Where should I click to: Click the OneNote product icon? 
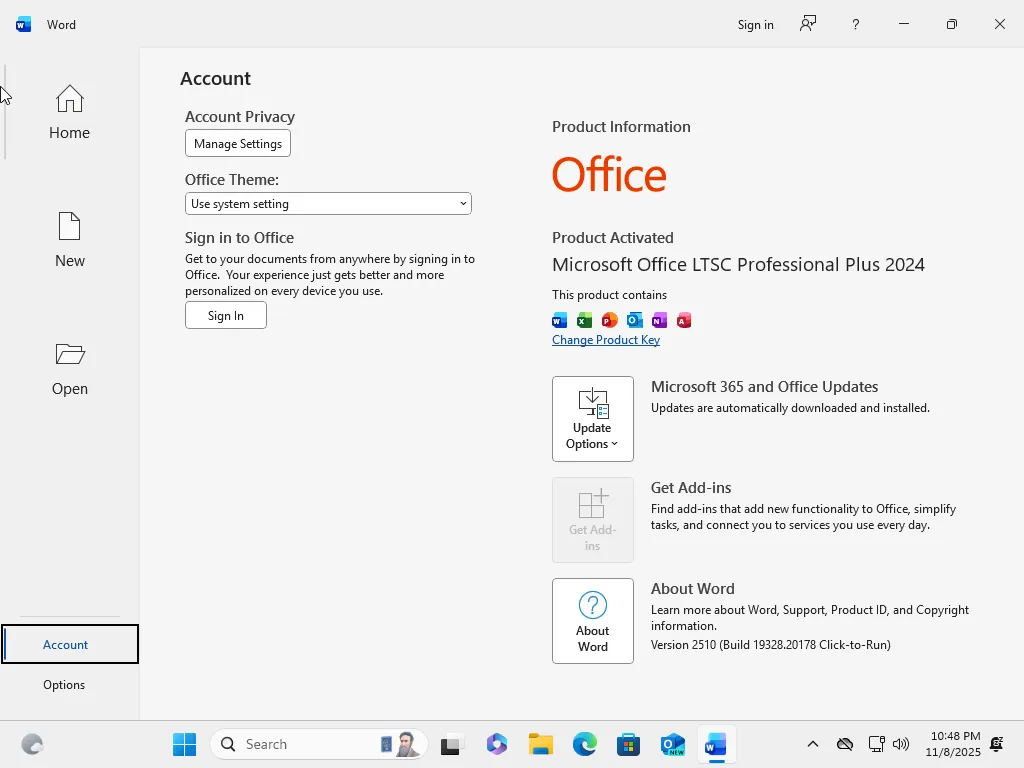[659, 320]
